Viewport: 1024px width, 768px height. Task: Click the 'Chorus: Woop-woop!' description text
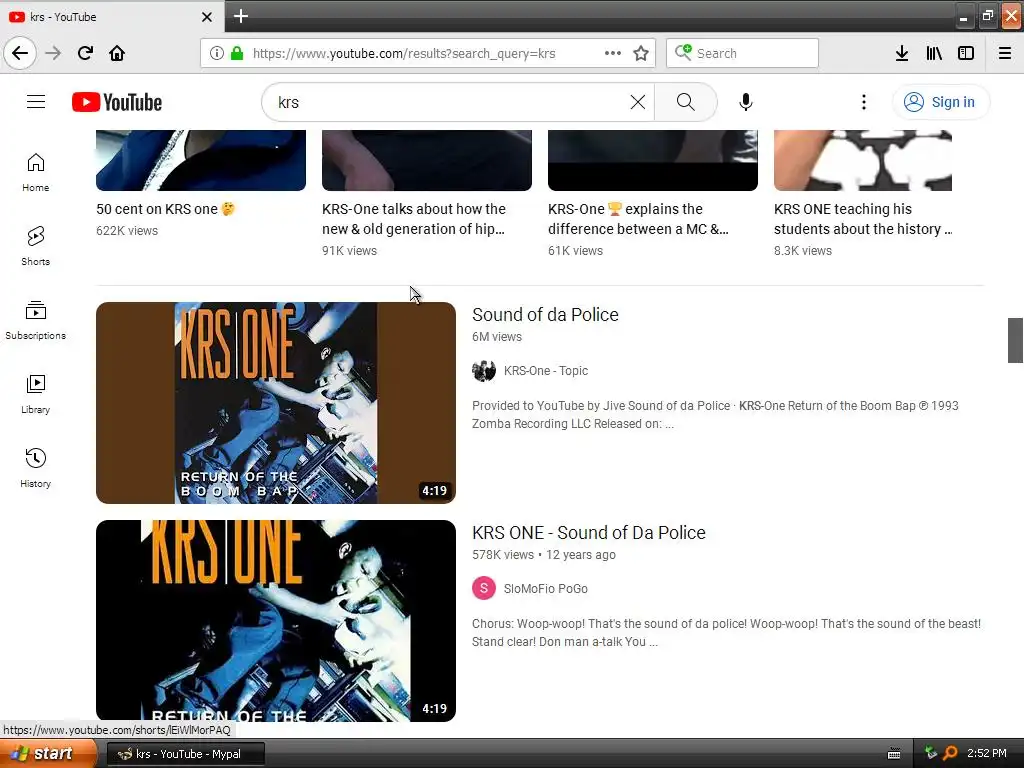(x=726, y=633)
